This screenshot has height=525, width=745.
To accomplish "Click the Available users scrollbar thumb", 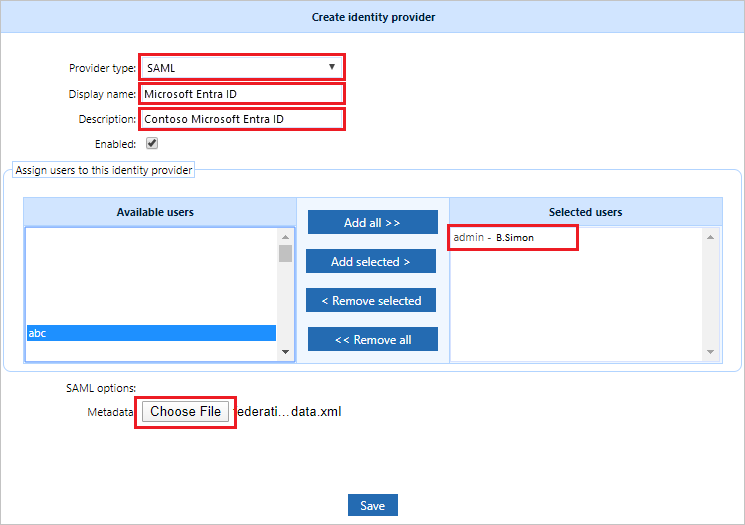I will pyautogui.click(x=286, y=253).
